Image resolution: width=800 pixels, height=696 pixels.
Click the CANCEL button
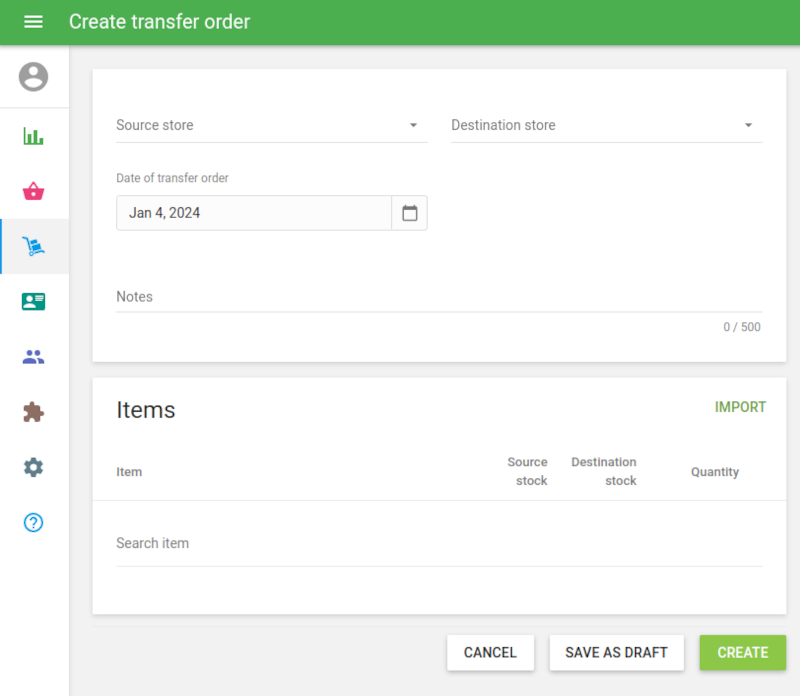tap(490, 652)
